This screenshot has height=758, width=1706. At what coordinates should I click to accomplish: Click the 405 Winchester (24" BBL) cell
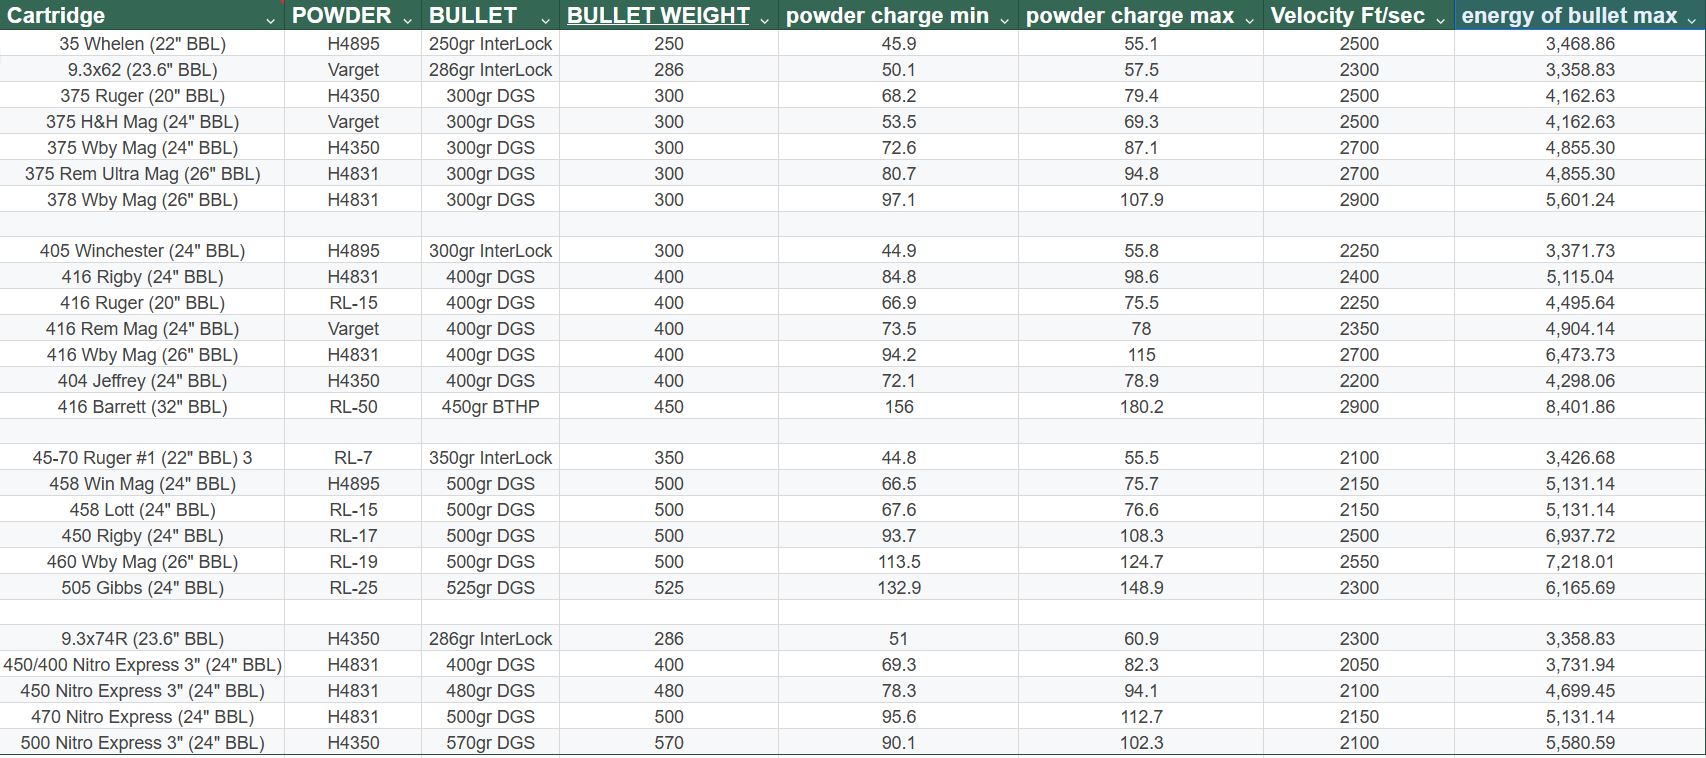(142, 251)
